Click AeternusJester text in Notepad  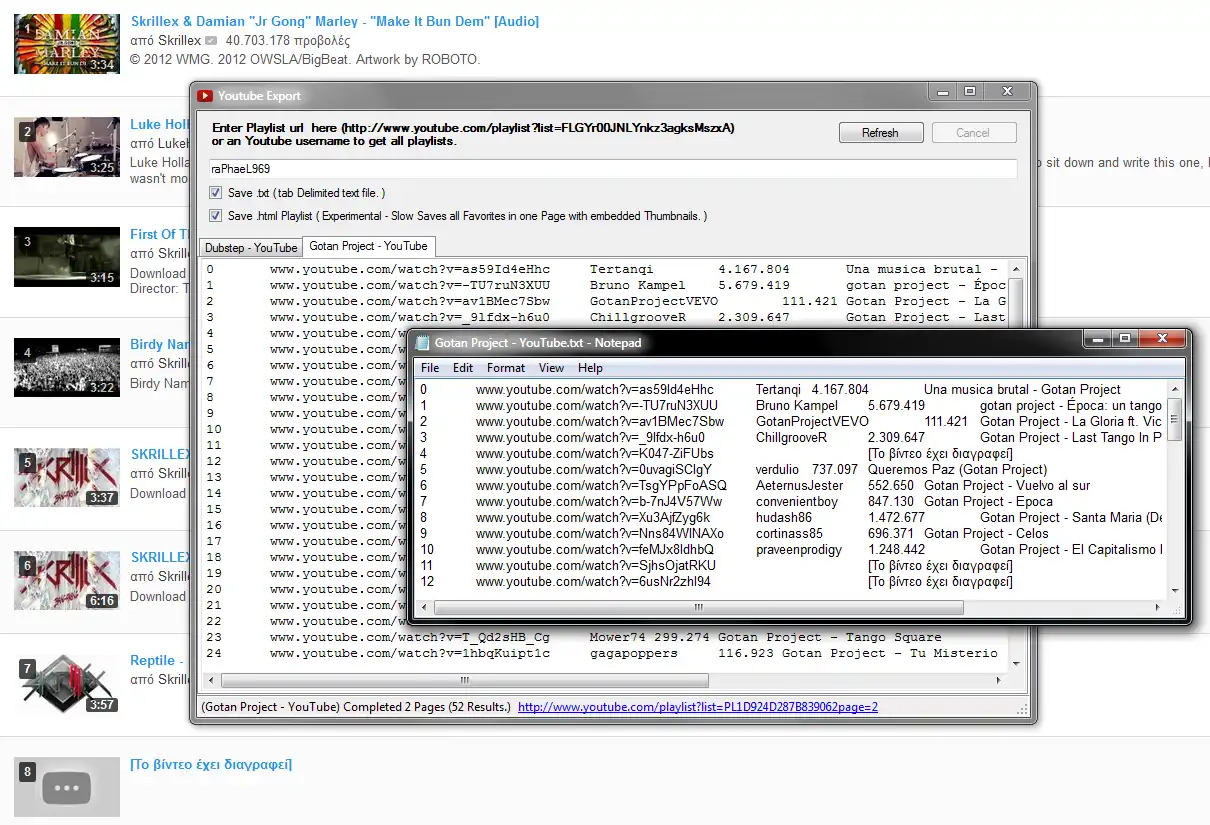tap(800, 485)
